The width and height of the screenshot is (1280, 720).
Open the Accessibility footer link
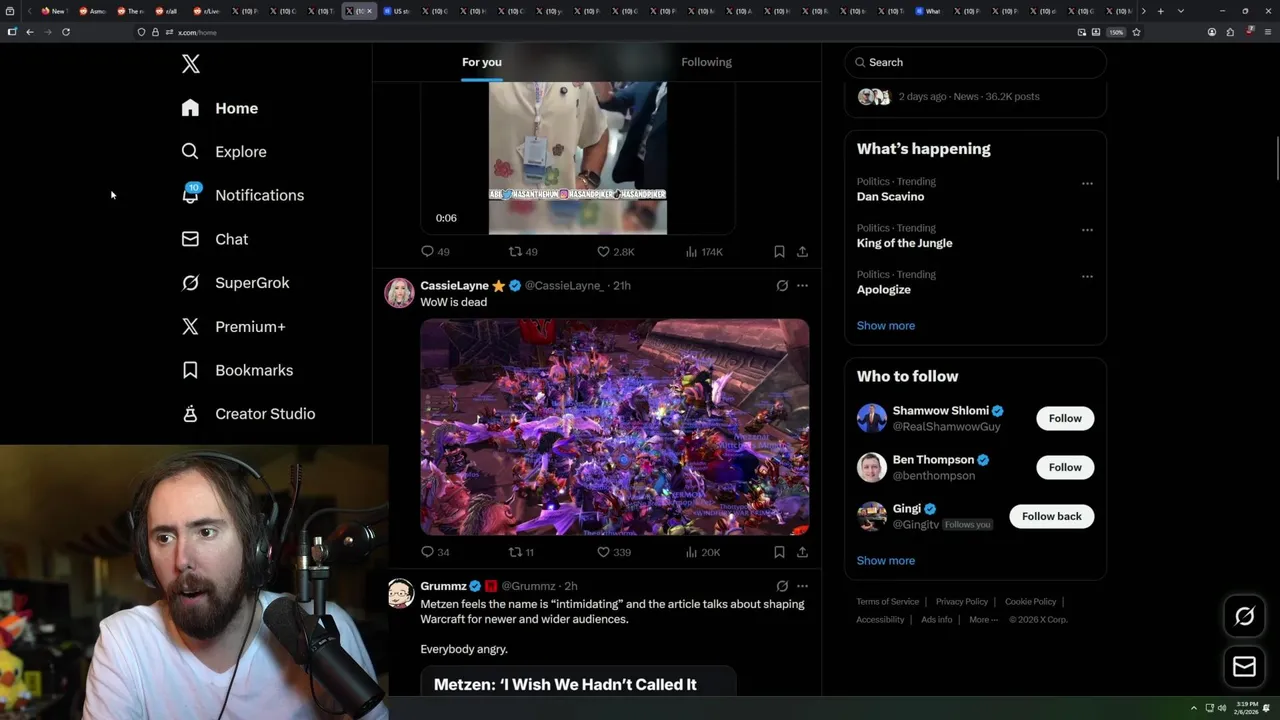point(880,620)
